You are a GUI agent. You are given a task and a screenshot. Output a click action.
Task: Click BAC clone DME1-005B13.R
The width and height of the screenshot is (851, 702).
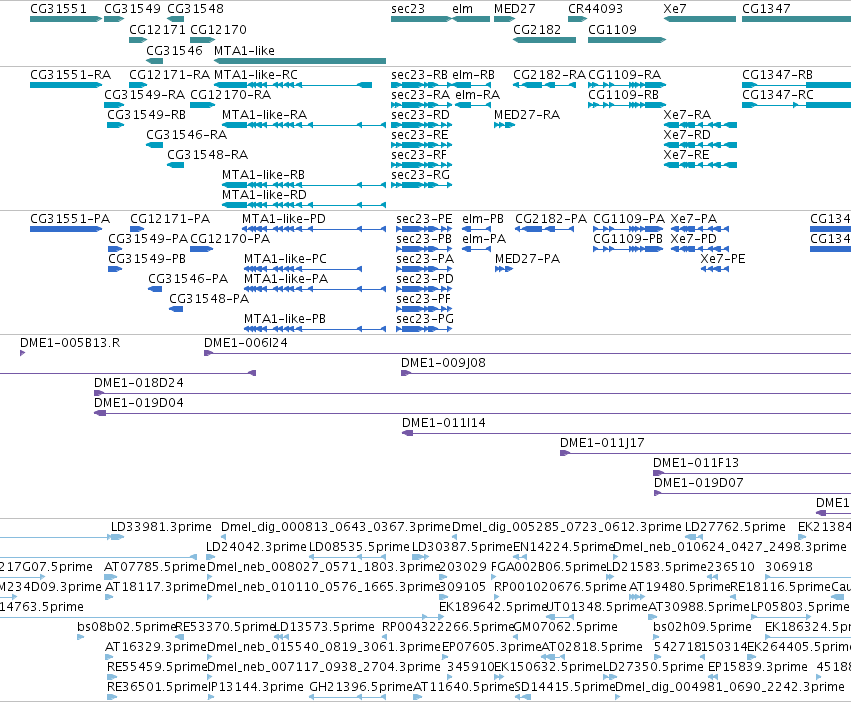tap(22, 353)
